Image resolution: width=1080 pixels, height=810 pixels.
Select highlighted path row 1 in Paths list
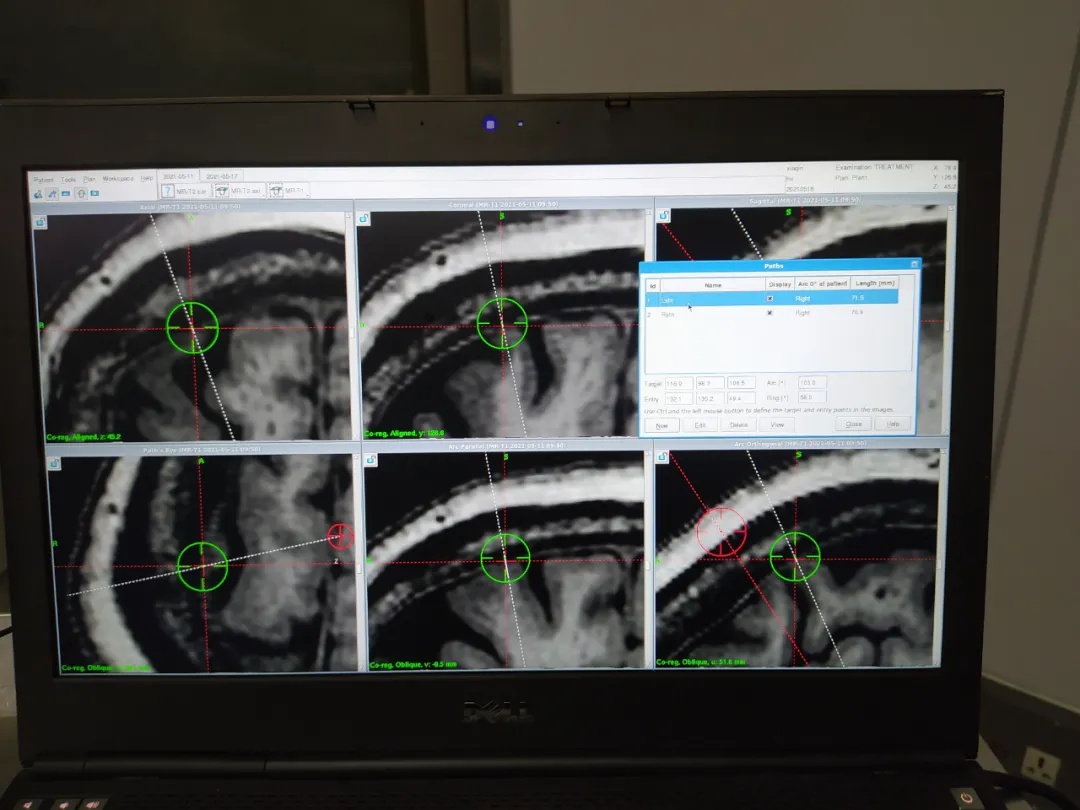click(x=771, y=299)
